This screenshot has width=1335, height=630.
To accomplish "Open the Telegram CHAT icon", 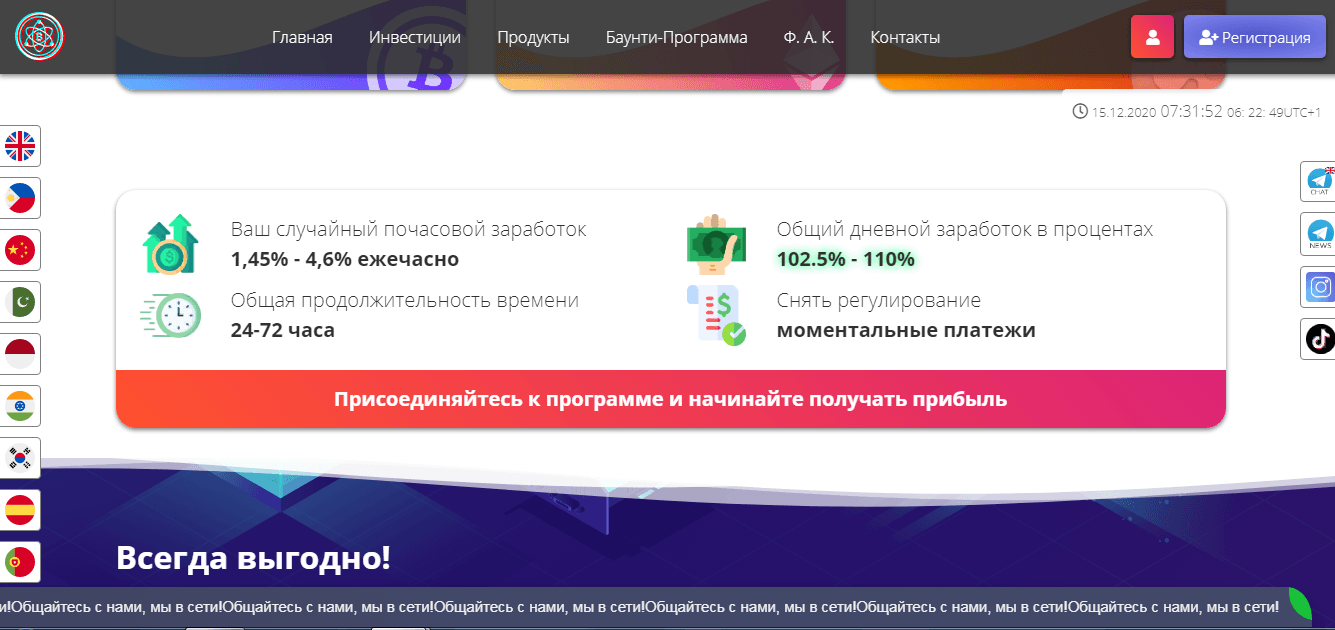I will pyautogui.click(x=1319, y=182).
